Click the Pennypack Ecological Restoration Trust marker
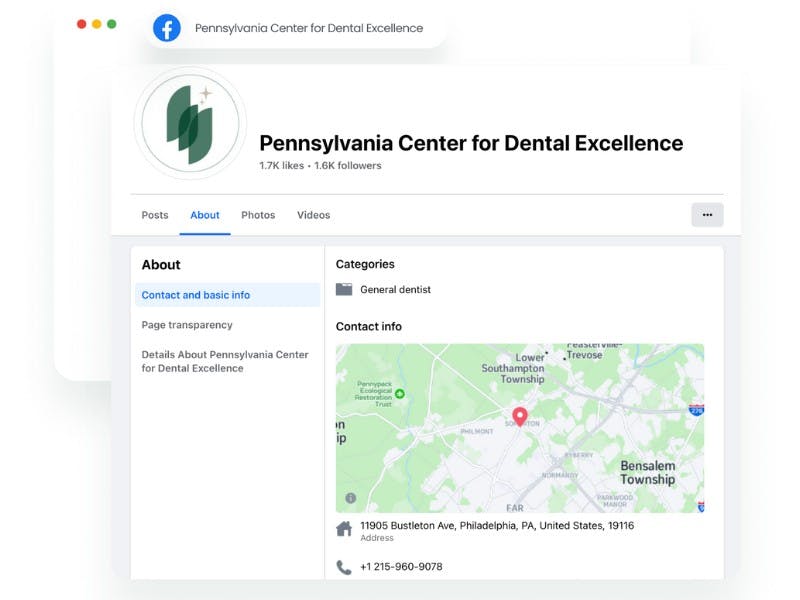This screenshot has height=600, width=800. coord(399,393)
